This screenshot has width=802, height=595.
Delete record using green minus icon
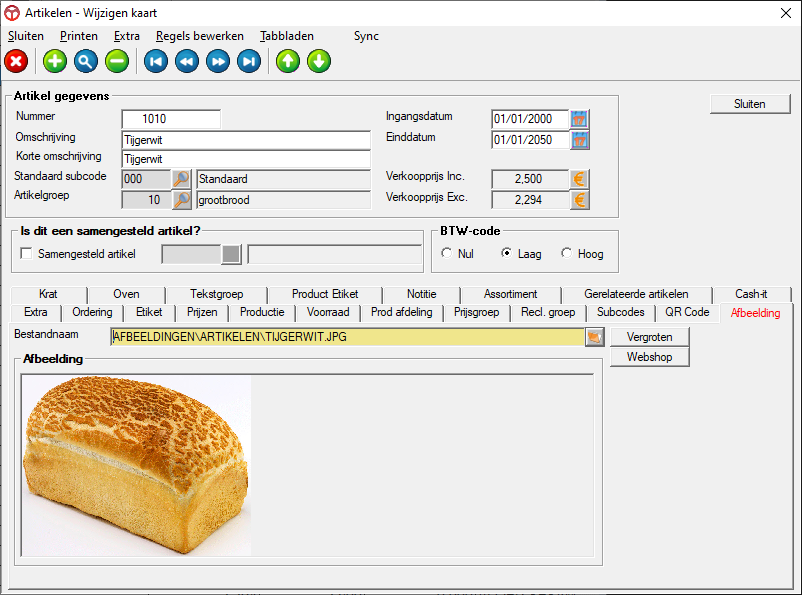pos(117,61)
